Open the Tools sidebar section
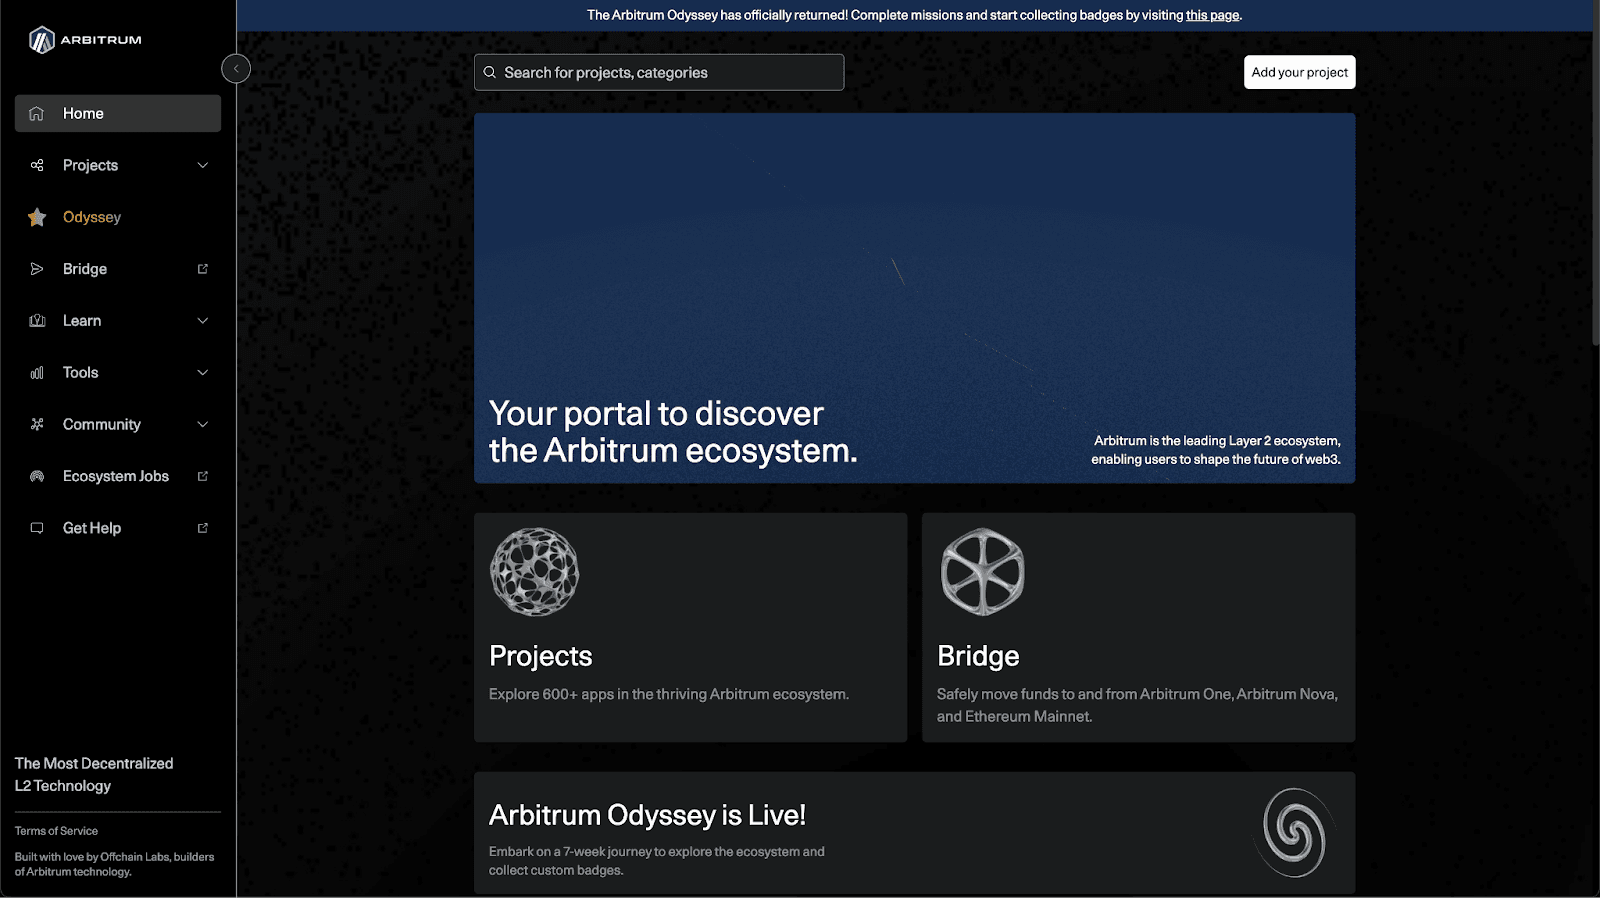Screen dimensions: 1600x898 point(118,373)
